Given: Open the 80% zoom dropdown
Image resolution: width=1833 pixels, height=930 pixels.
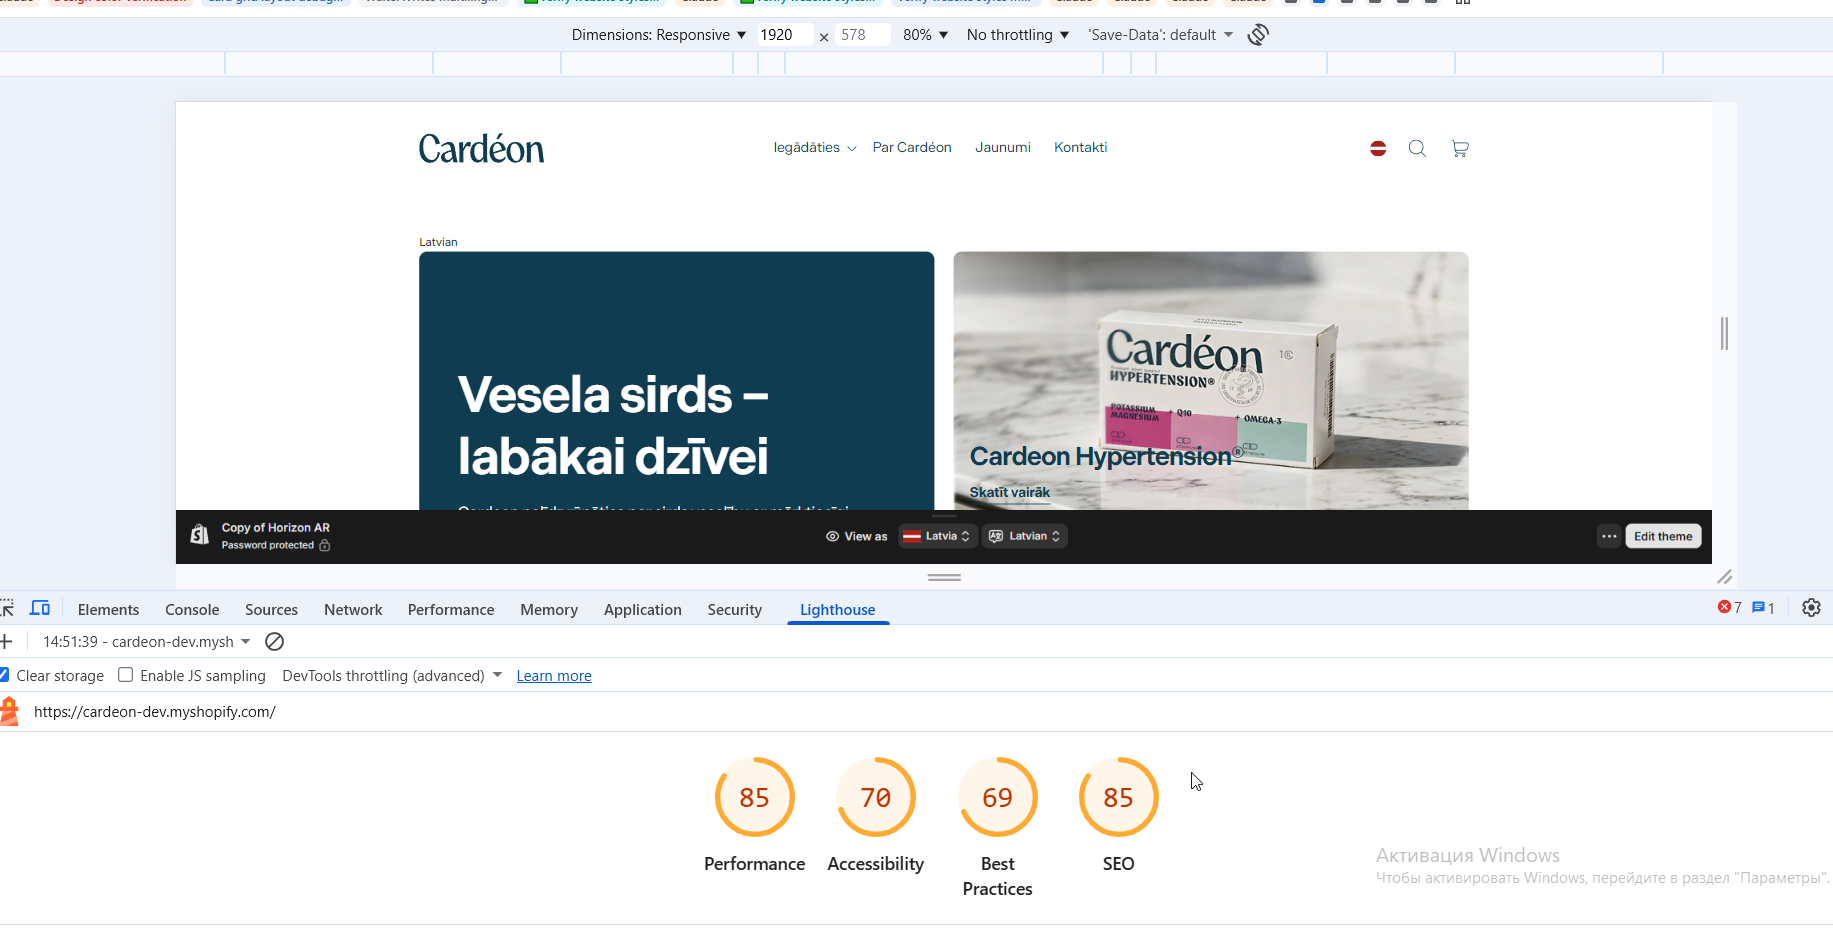Looking at the screenshot, I should click(x=925, y=35).
